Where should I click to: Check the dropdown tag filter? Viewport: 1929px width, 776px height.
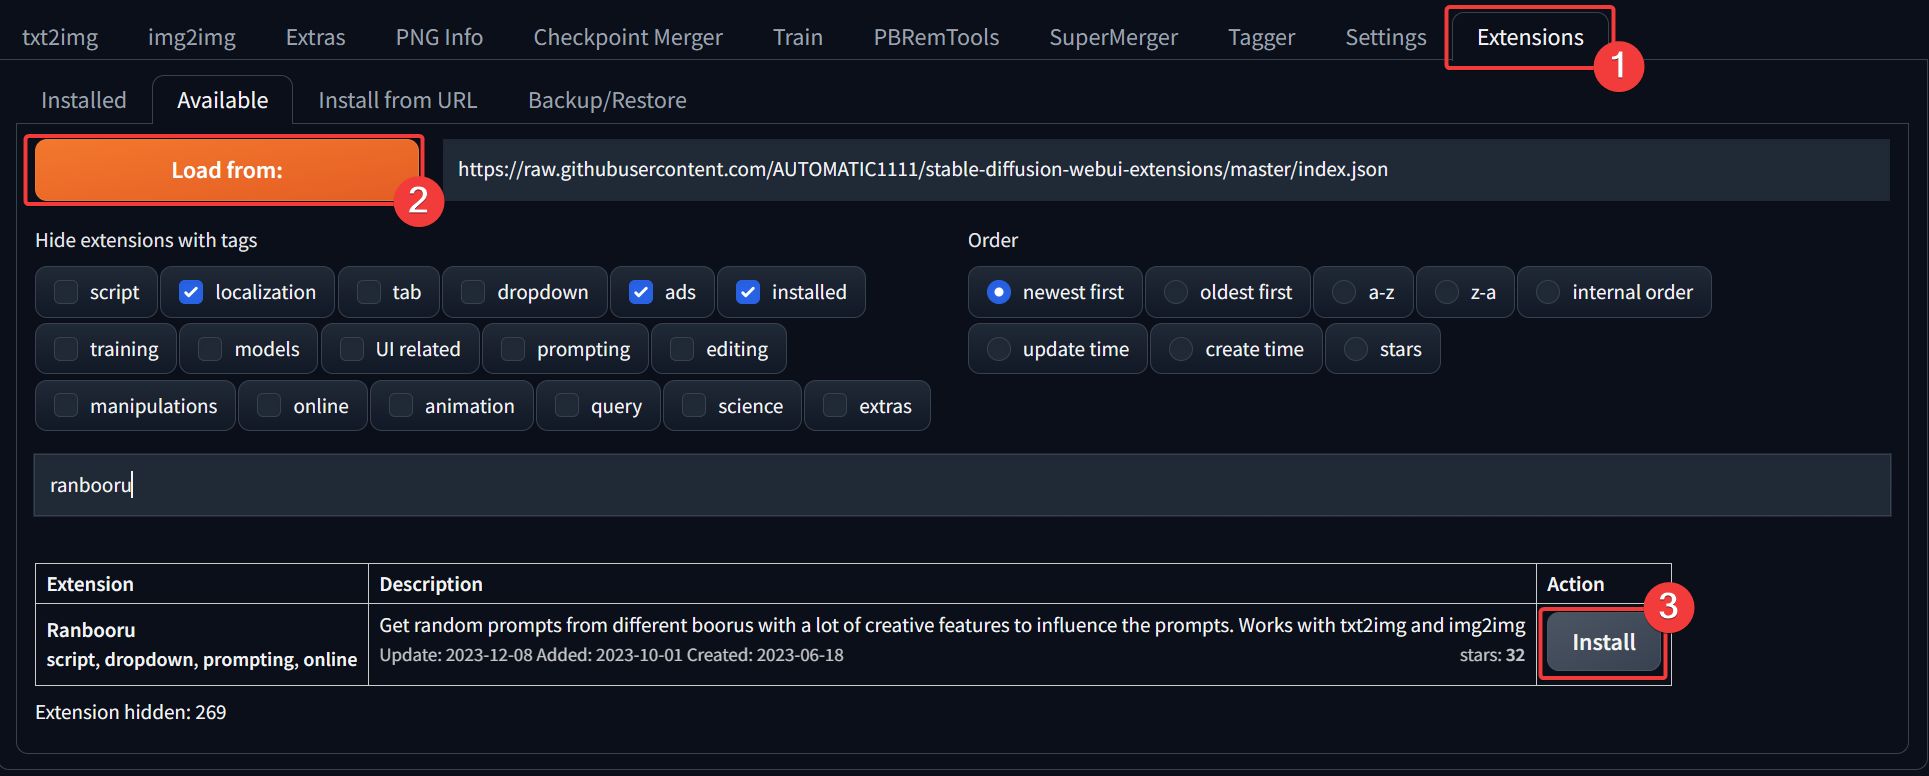tap(473, 292)
